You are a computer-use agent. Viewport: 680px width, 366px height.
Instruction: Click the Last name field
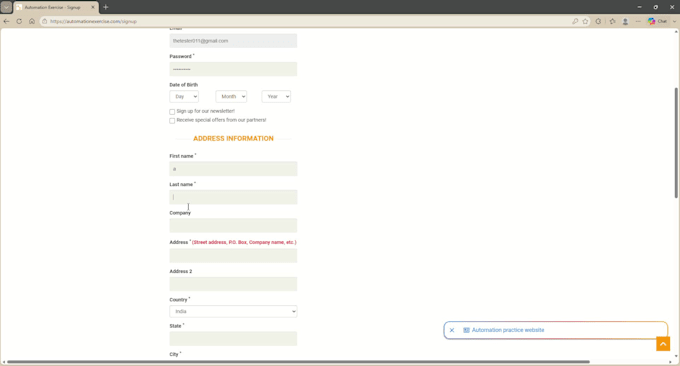click(233, 197)
